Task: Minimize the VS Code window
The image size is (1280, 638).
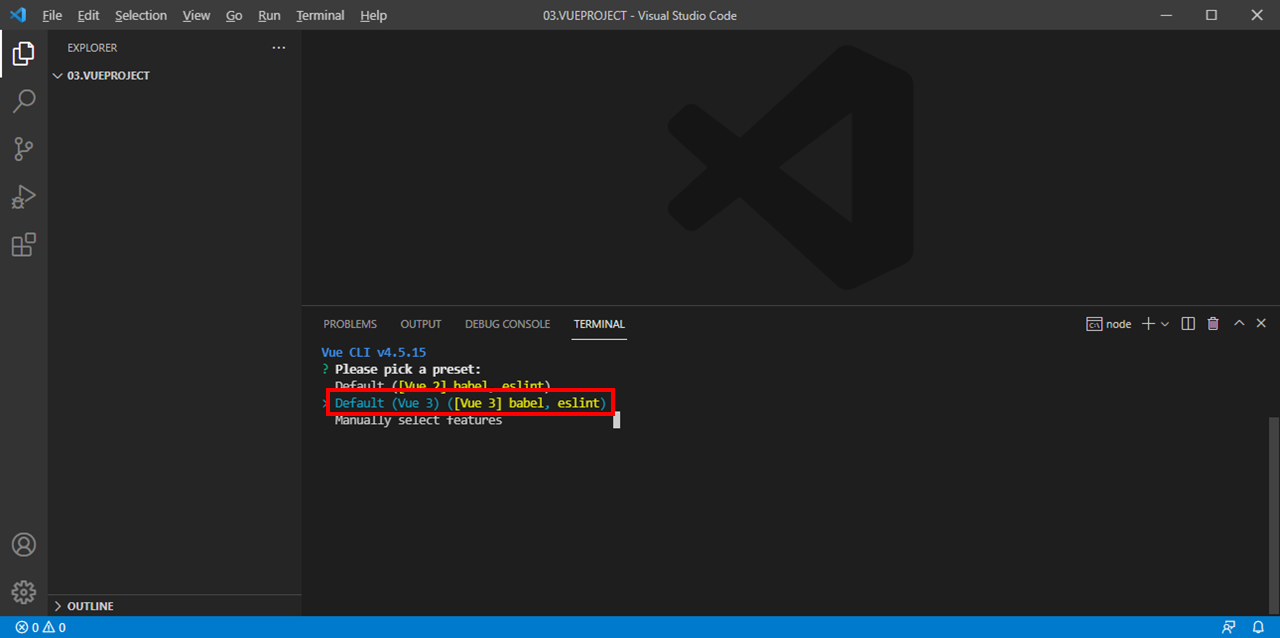Action: pos(1165,15)
